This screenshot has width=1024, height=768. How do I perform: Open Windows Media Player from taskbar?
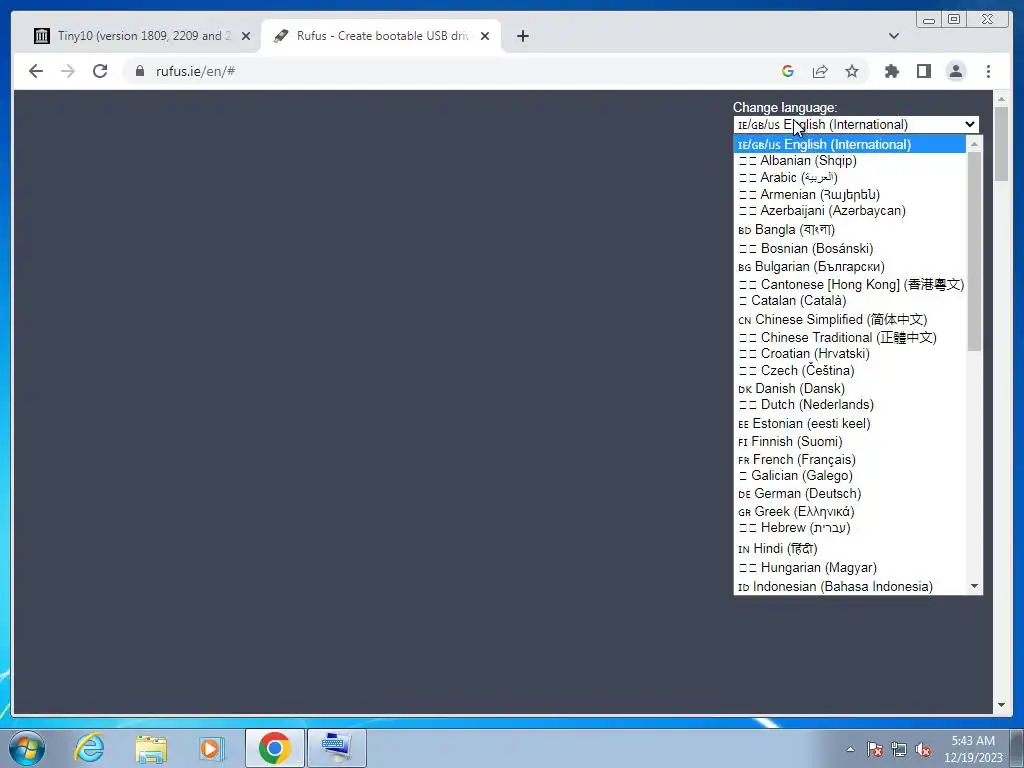coord(211,748)
